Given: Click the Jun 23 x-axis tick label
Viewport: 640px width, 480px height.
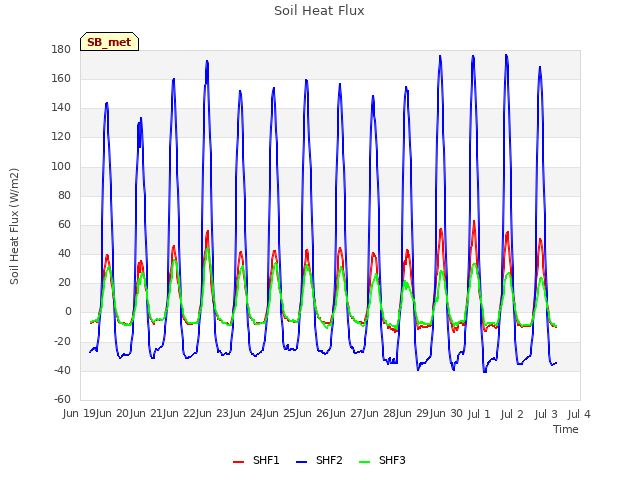Looking at the screenshot, I should click(x=214, y=413).
